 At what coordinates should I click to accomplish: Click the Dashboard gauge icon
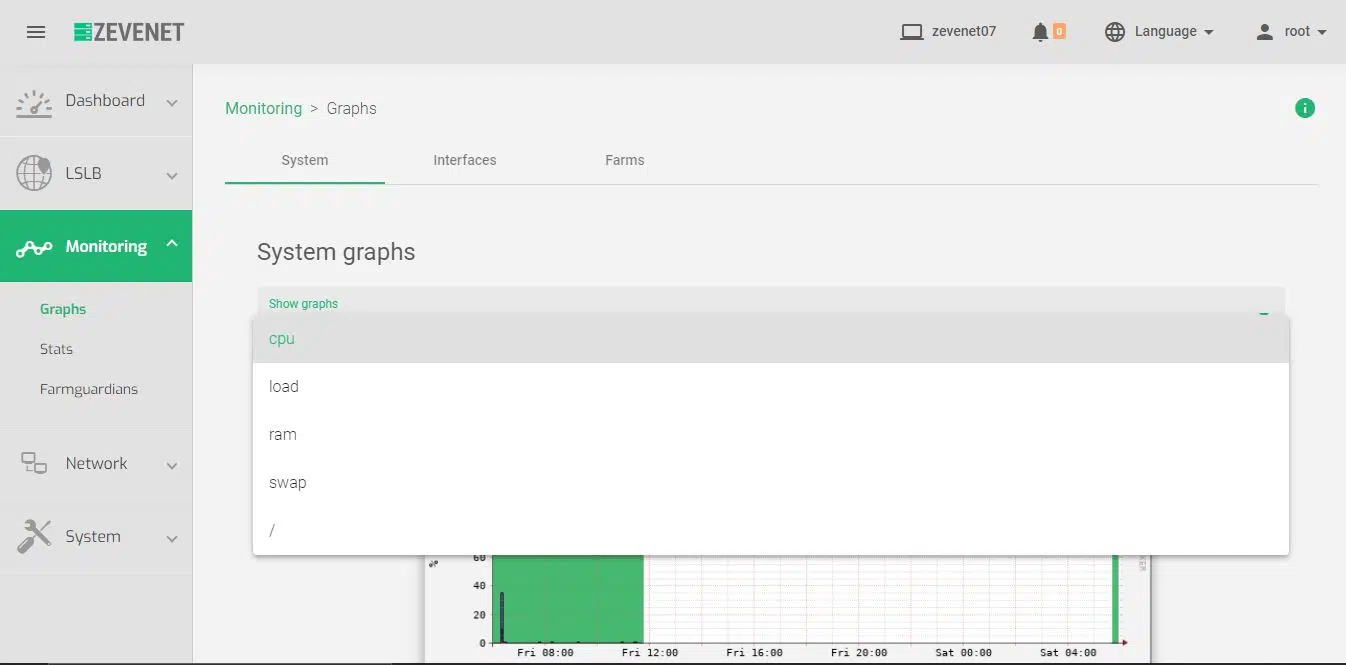click(x=34, y=102)
